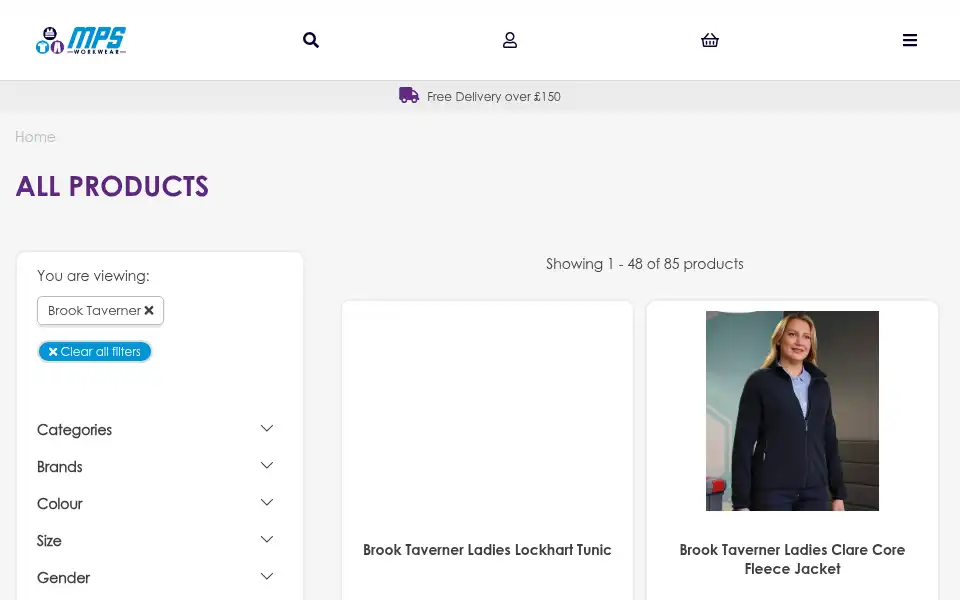View the shopping basket icon

point(710,40)
